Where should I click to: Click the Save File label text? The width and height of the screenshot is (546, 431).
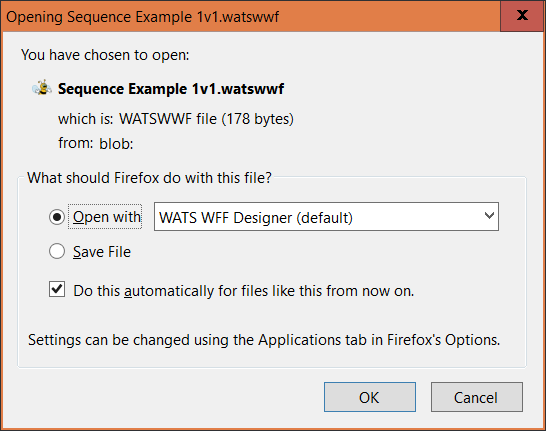(x=102, y=252)
